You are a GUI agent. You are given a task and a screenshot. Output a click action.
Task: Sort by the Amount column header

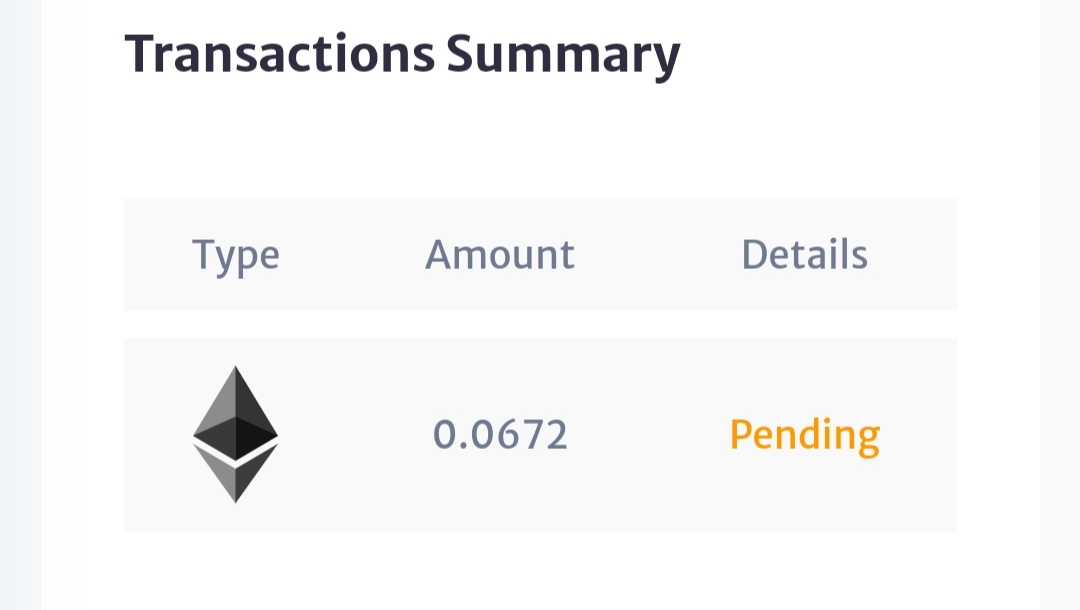(x=500, y=255)
